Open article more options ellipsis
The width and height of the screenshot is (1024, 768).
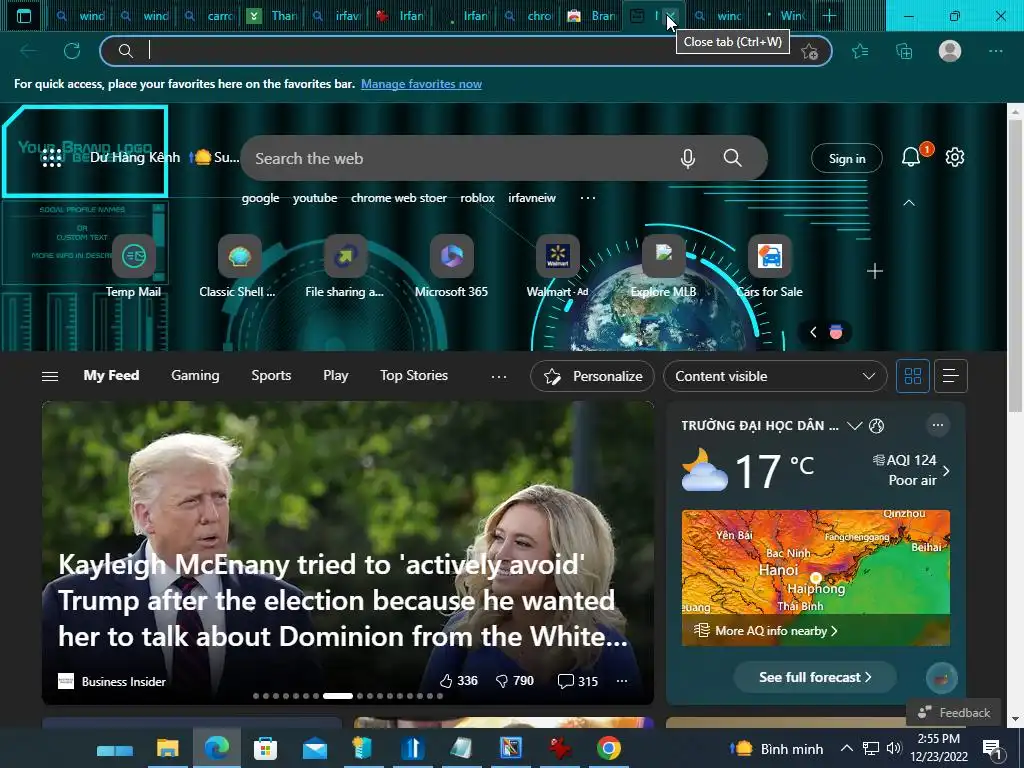(x=622, y=681)
